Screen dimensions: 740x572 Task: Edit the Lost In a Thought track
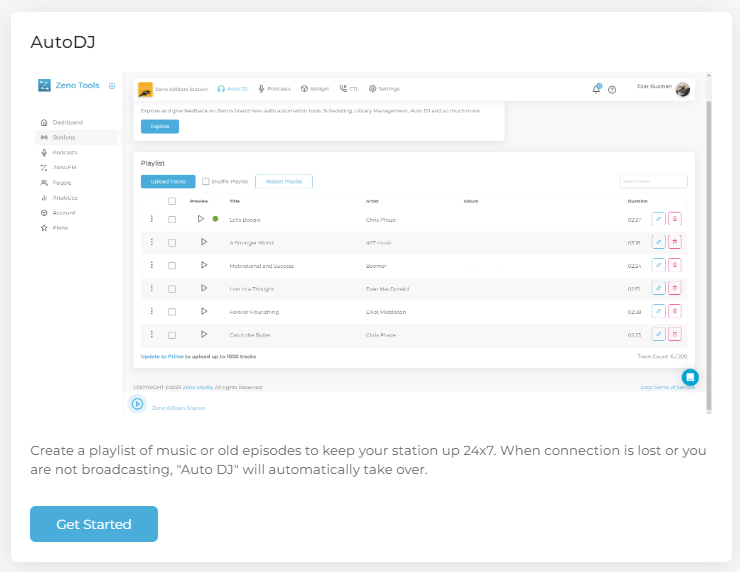(x=658, y=288)
